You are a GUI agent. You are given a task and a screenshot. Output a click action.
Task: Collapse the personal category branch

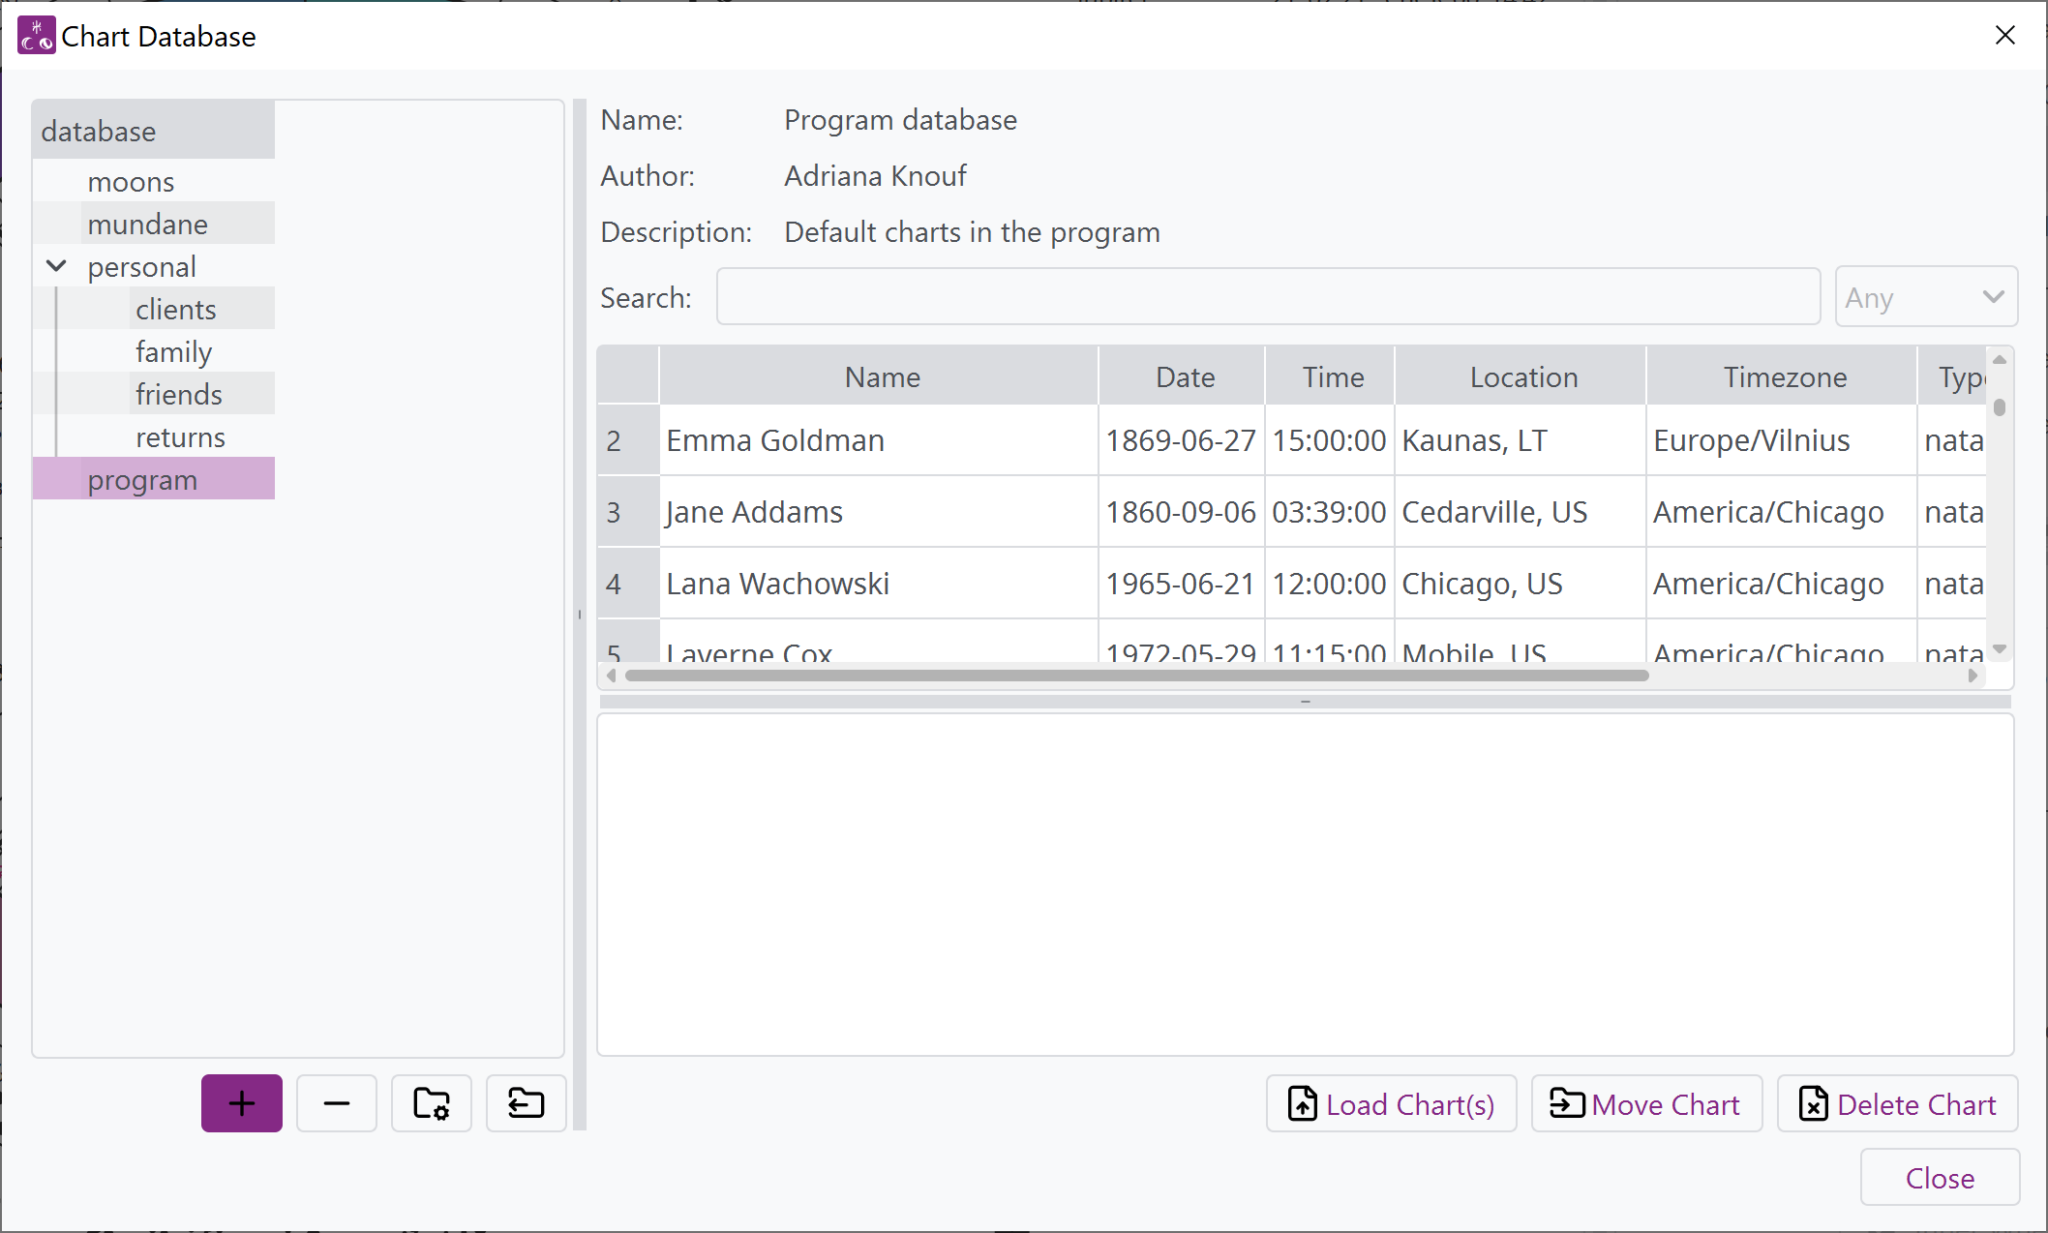click(x=56, y=265)
